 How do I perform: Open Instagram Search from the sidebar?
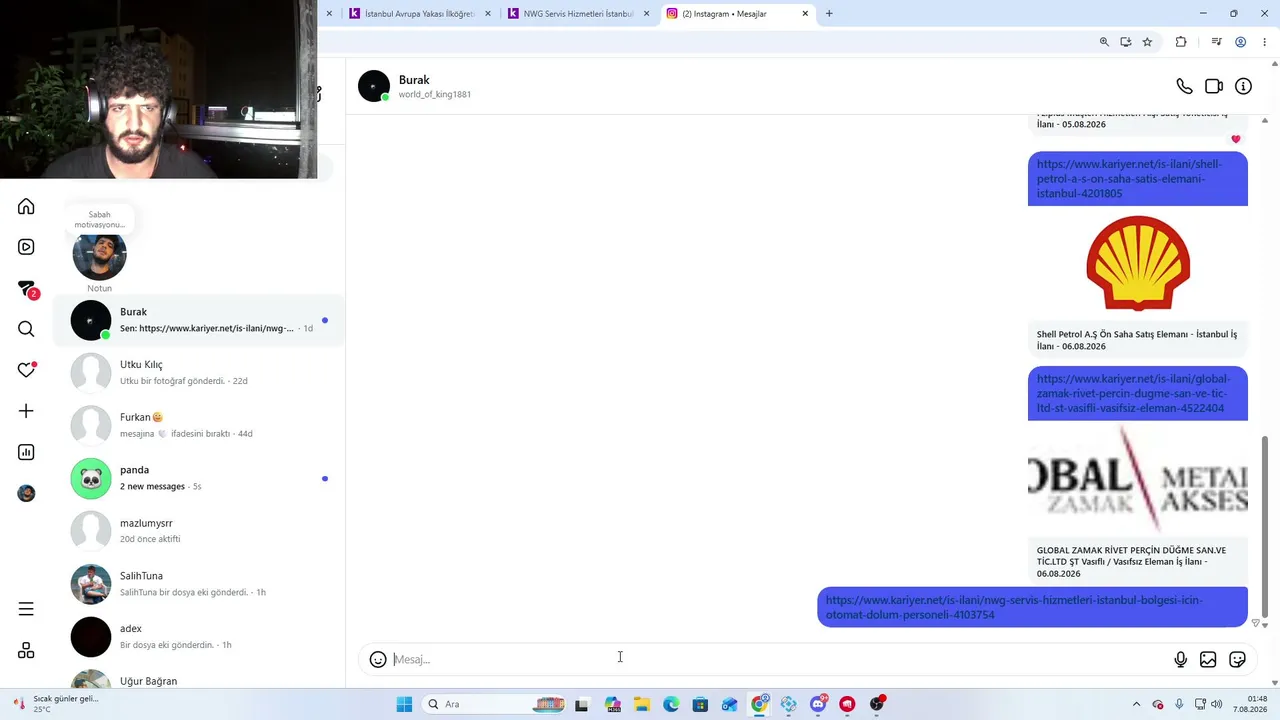coord(26,329)
